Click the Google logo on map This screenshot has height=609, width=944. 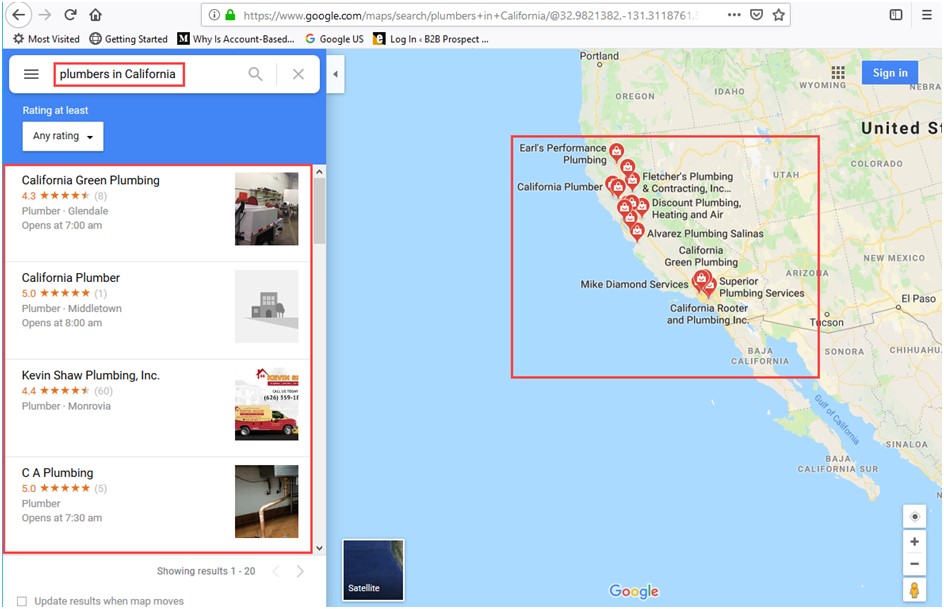(x=634, y=591)
